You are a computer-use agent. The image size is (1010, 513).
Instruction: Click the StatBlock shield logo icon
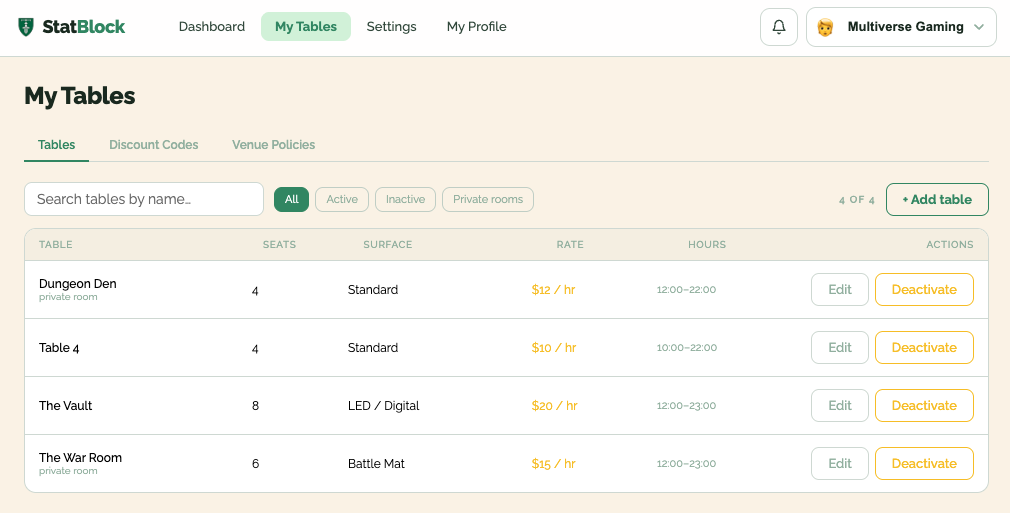[26, 27]
